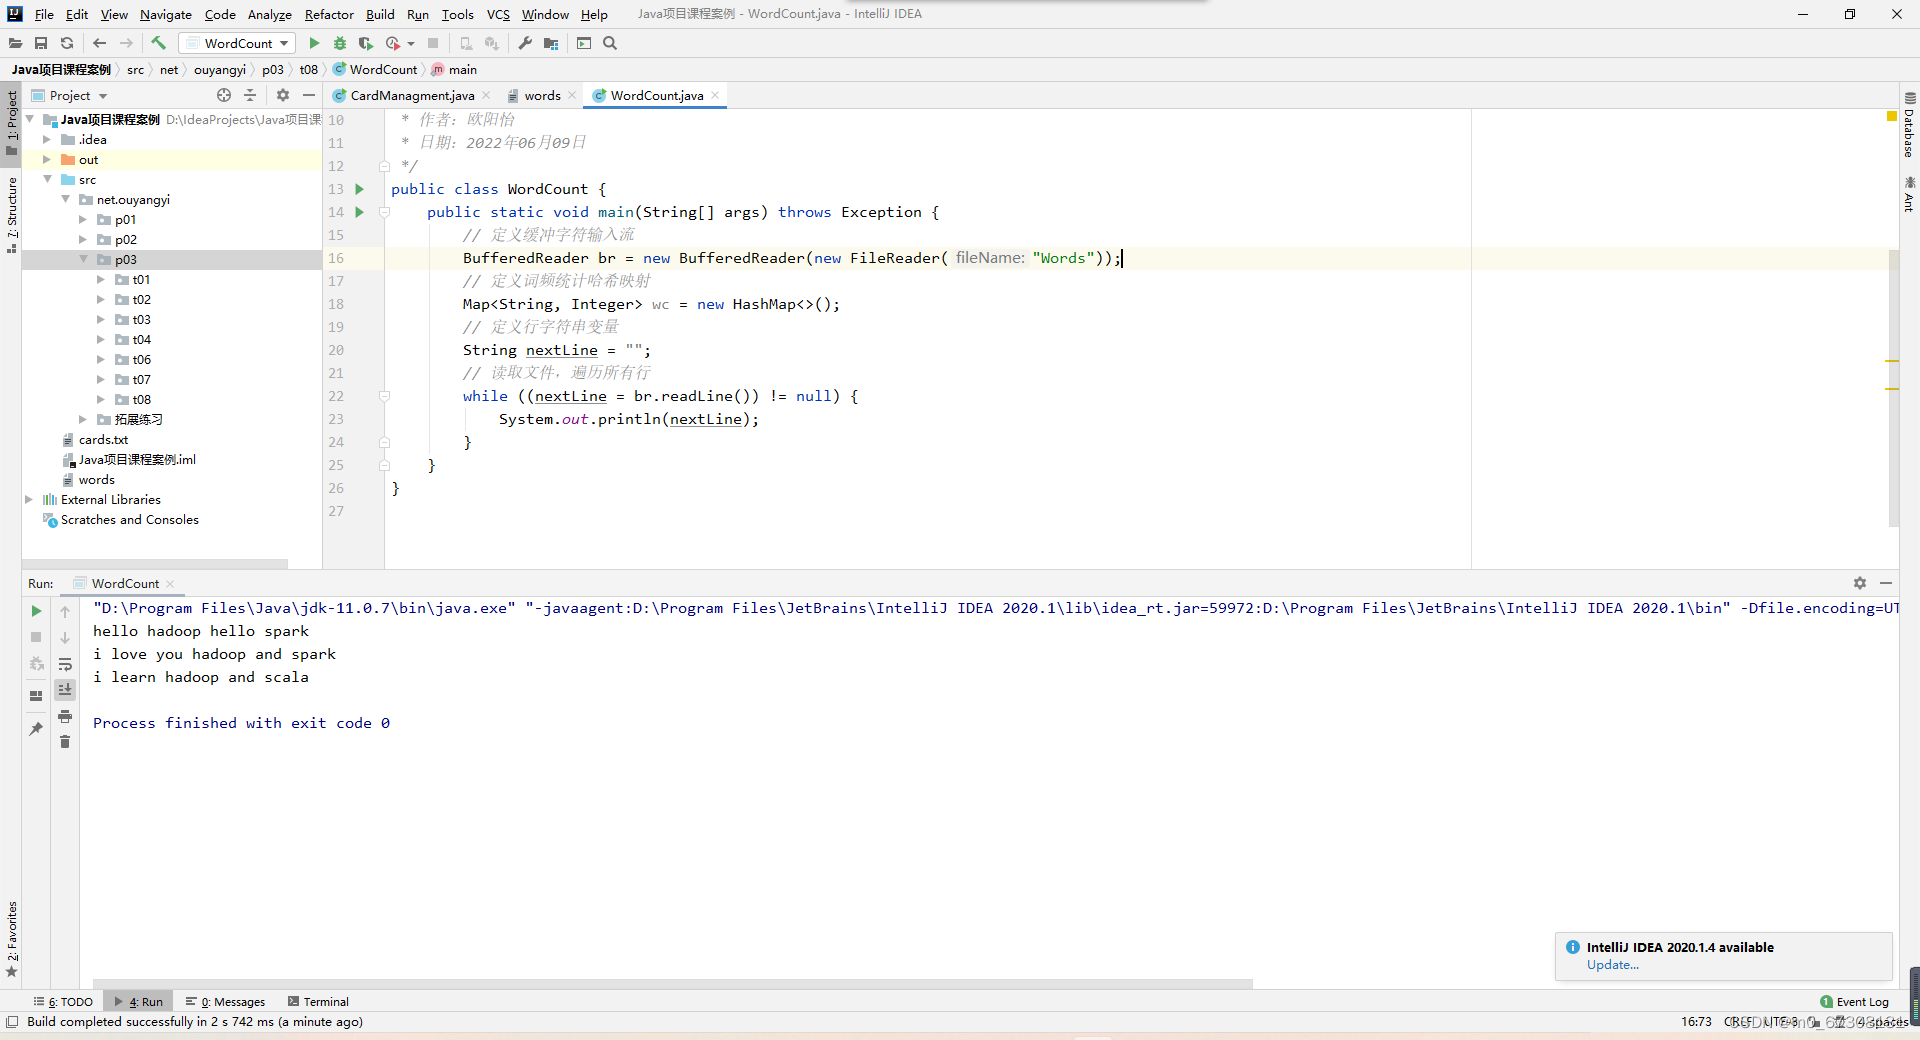Pin the Run tab

pos(36,729)
